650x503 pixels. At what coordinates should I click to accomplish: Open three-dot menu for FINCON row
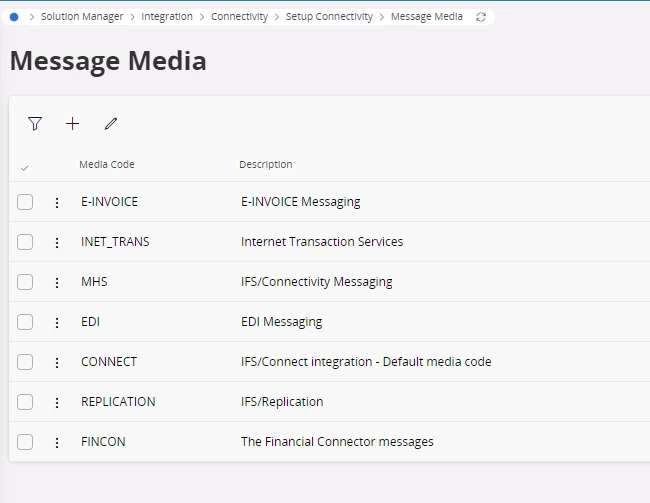click(57, 442)
